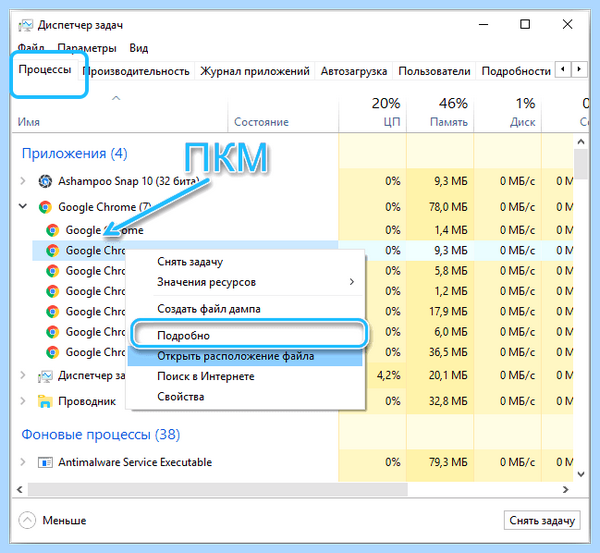
Task: Click the Снять задачу button at bottom
Action: coord(542,520)
